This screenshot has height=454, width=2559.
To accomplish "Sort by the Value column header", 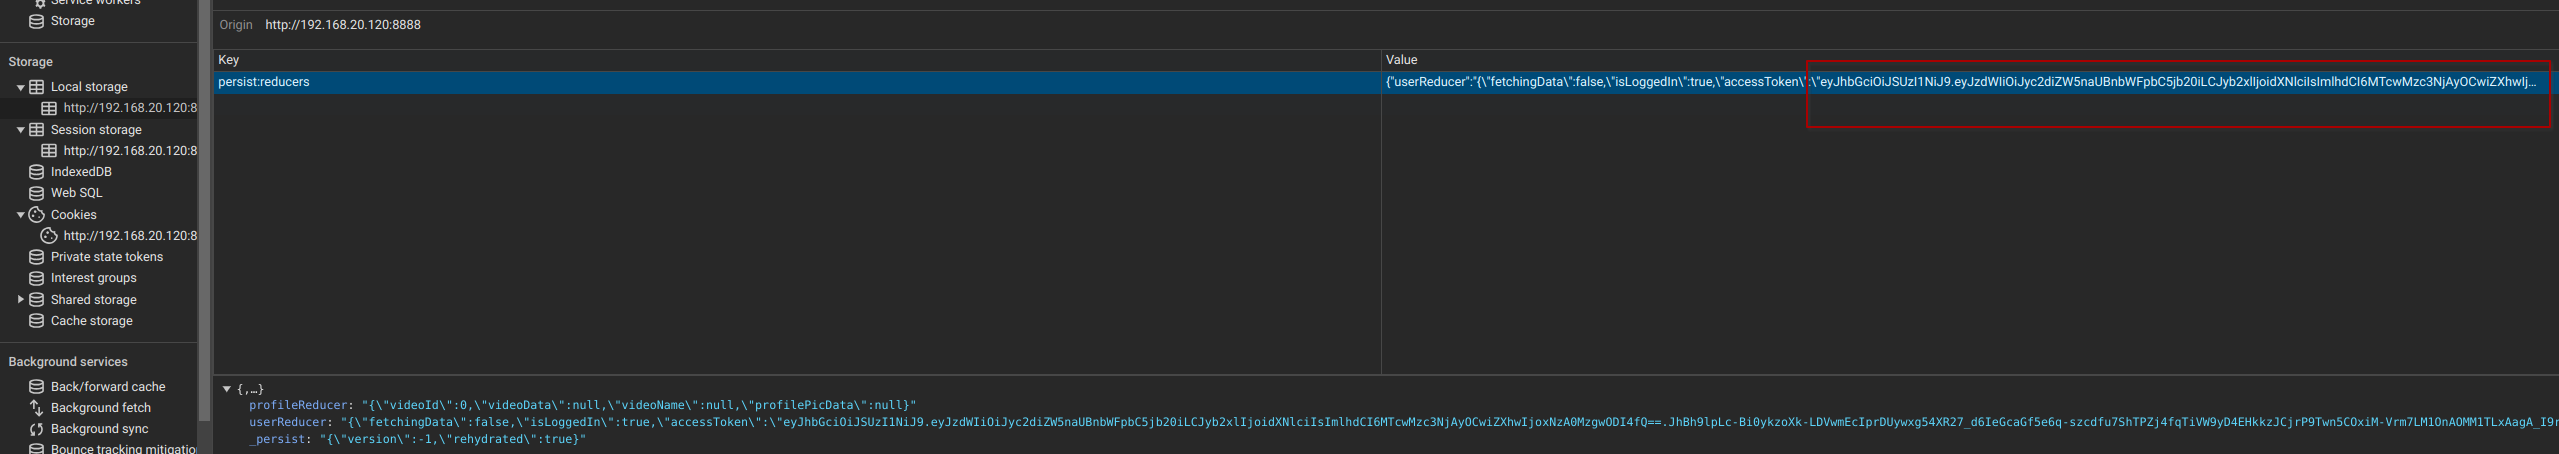I will 1401,60.
